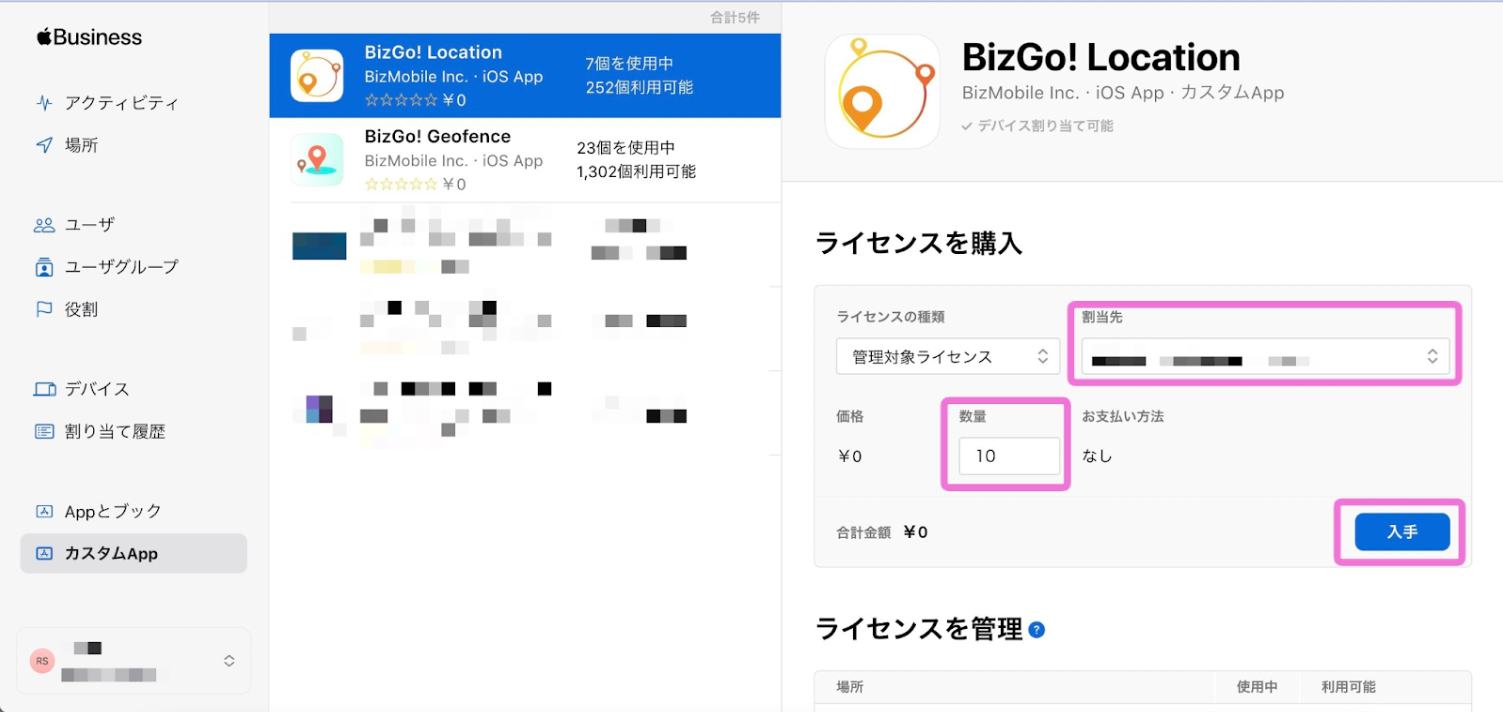Click the Locations arrow icon in sidebar
Screen dimensions: 1503x716
tap(44, 145)
